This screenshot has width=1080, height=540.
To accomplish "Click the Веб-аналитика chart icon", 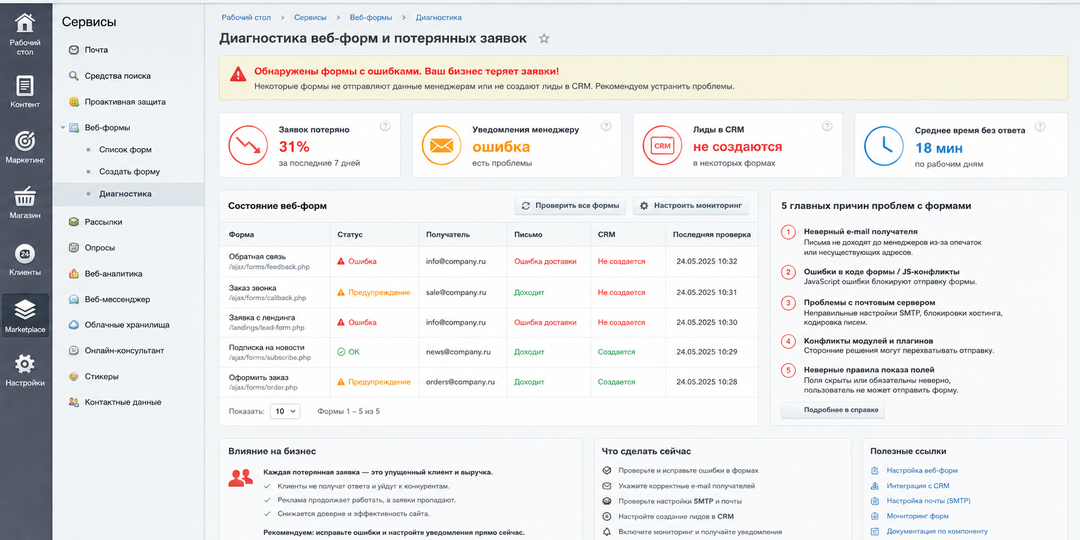I will (74, 273).
